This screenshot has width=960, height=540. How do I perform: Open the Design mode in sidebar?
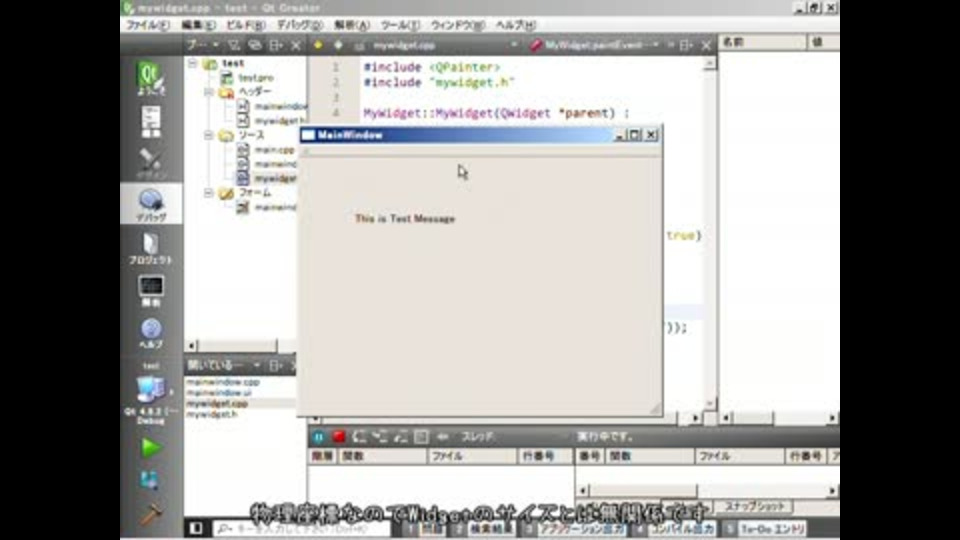point(151,163)
